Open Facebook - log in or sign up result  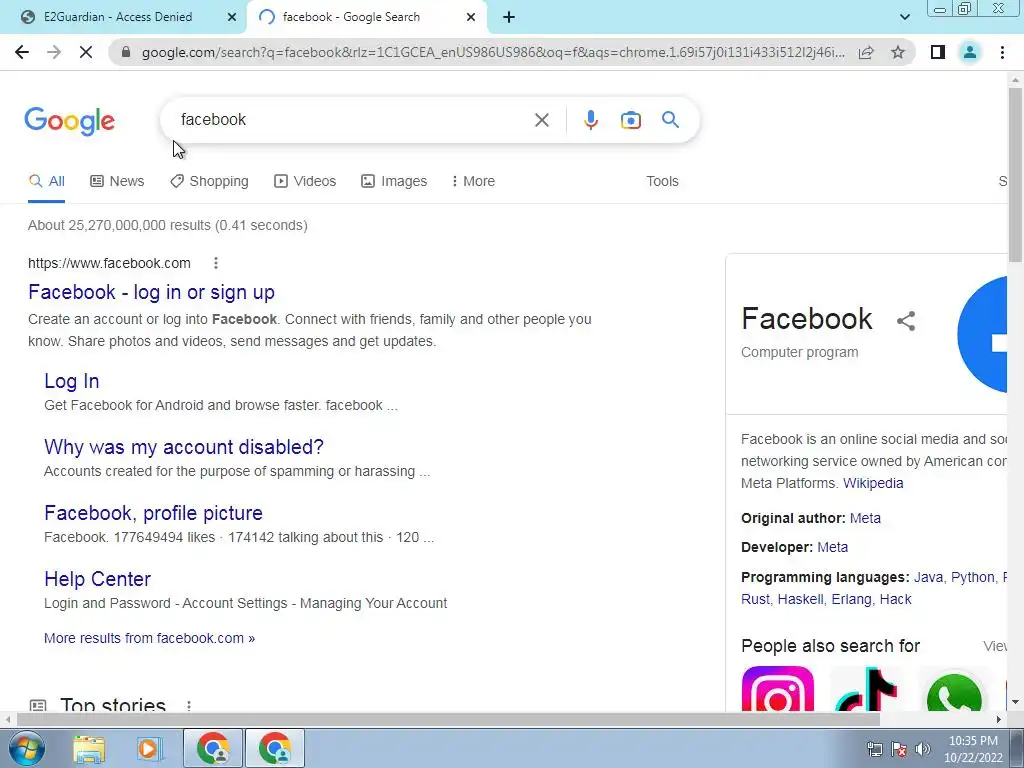[152, 292]
